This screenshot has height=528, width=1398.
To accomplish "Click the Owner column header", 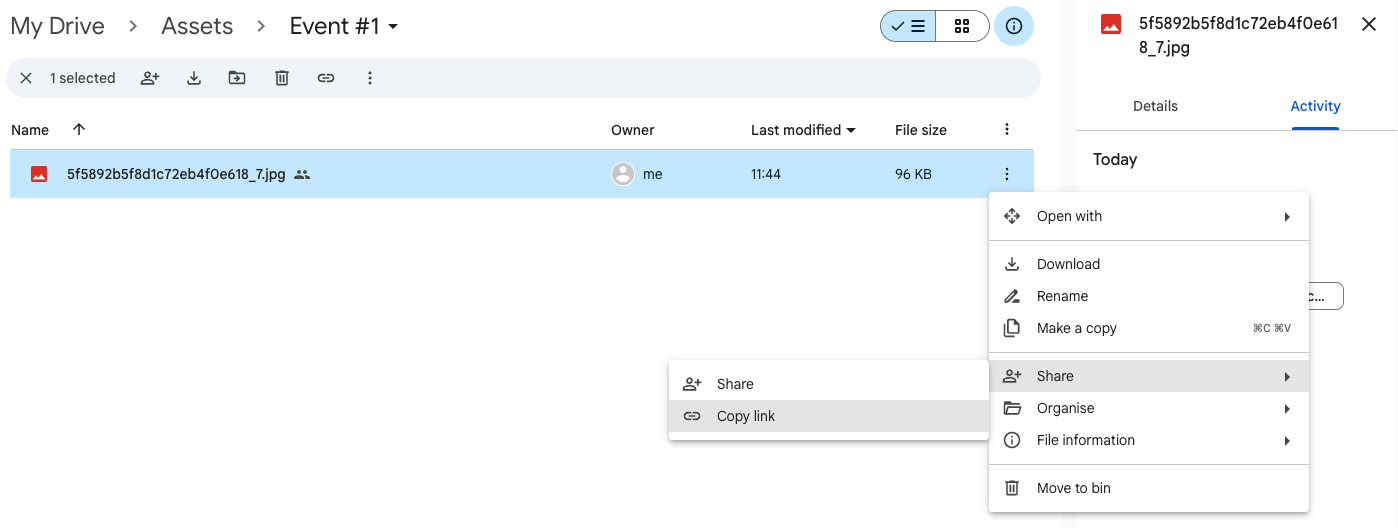I will (633, 130).
